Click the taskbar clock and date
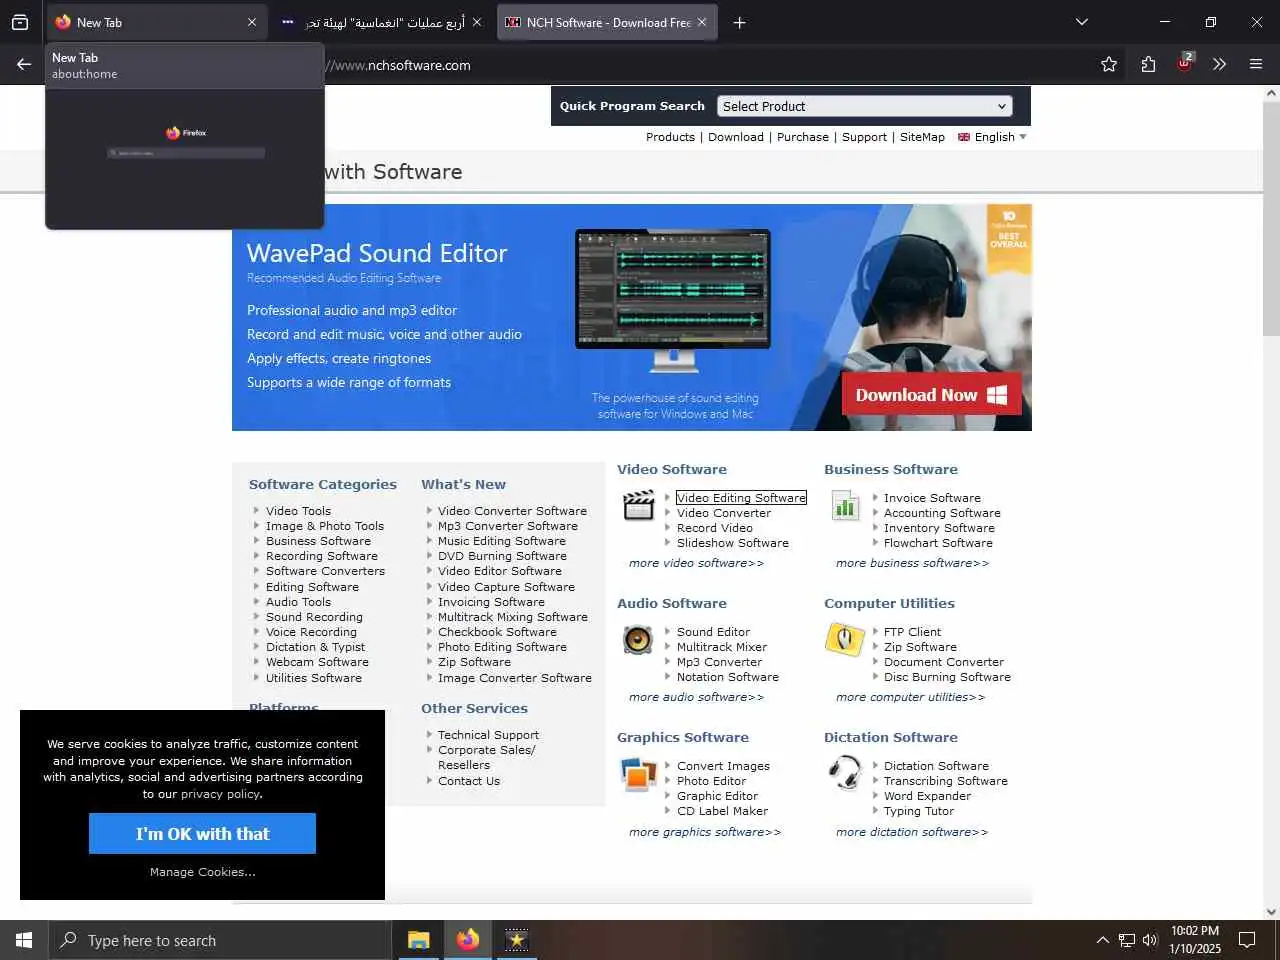 [x=1195, y=940]
